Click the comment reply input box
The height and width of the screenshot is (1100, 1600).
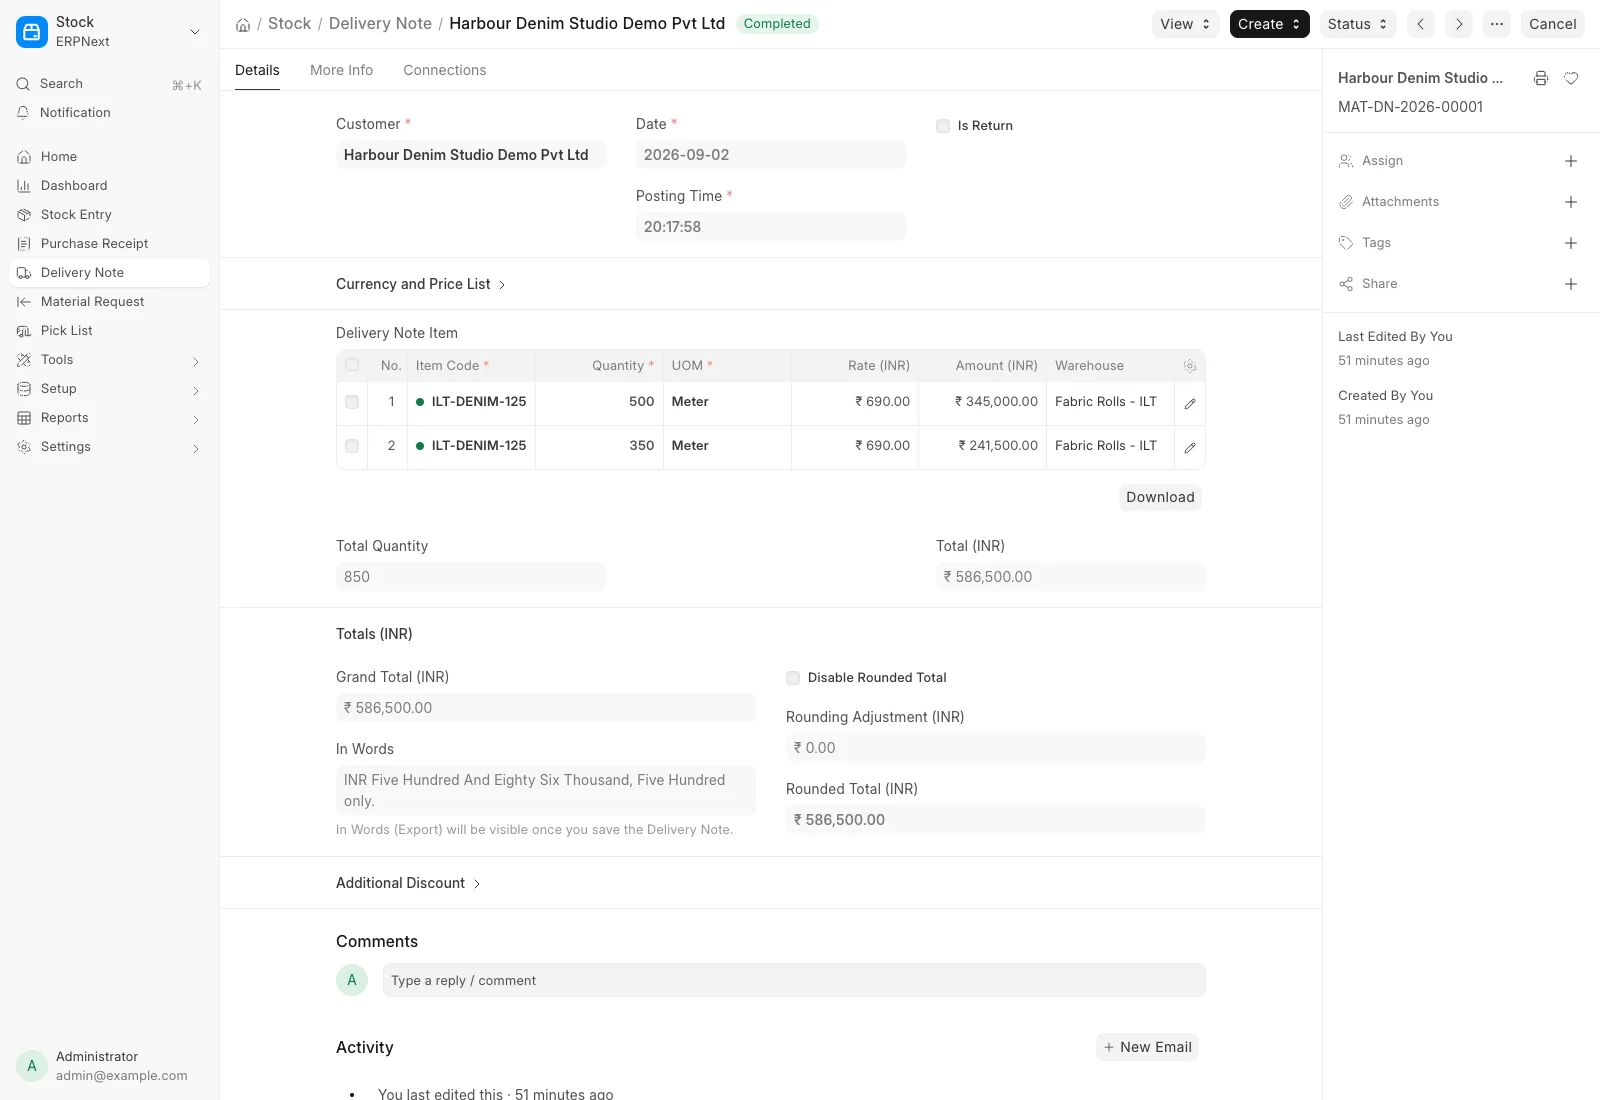(x=794, y=980)
